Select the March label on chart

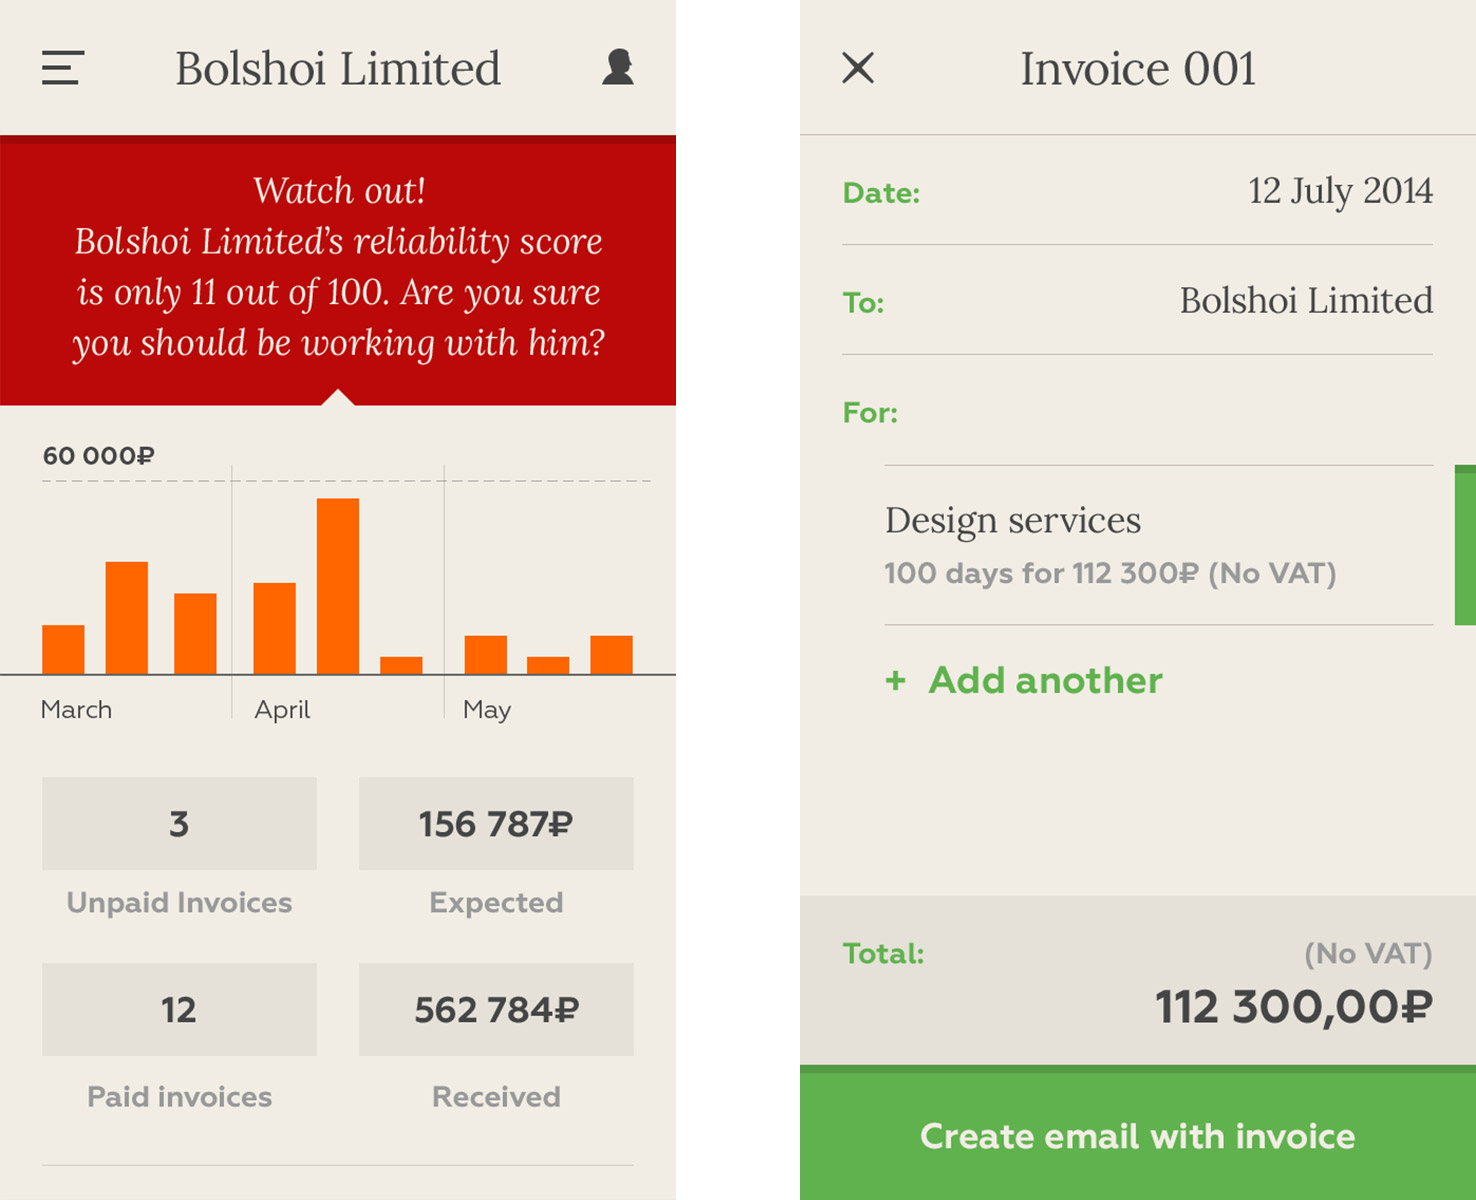point(76,710)
